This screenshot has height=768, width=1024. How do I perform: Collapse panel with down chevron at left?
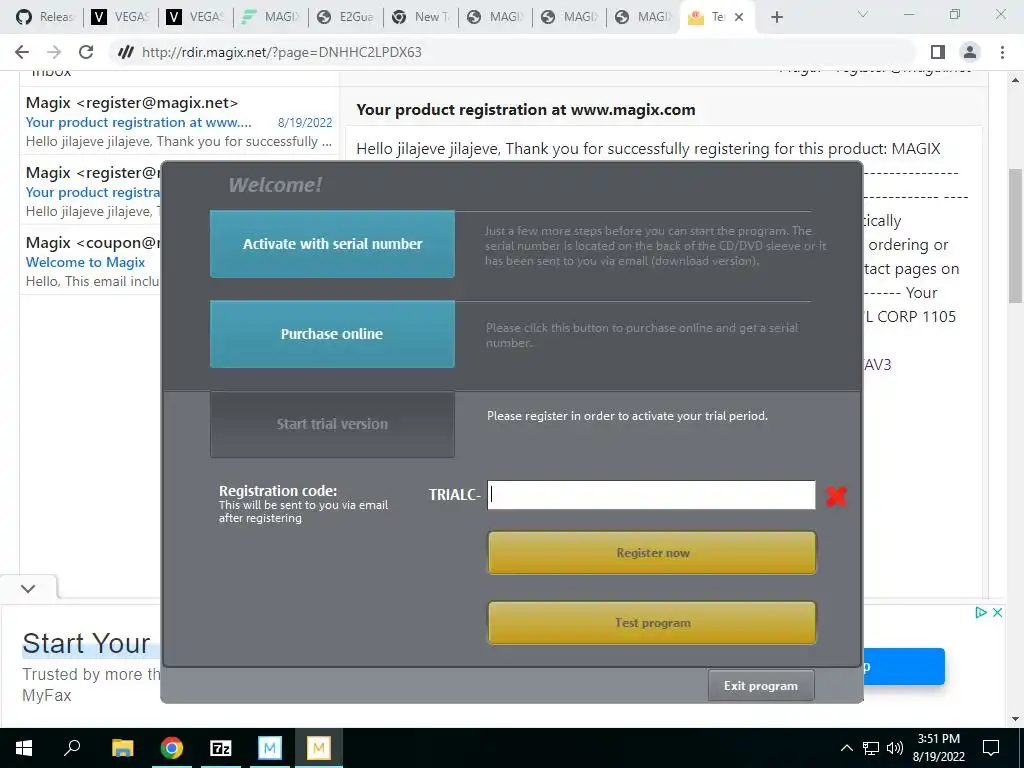pyautogui.click(x=28, y=588)
